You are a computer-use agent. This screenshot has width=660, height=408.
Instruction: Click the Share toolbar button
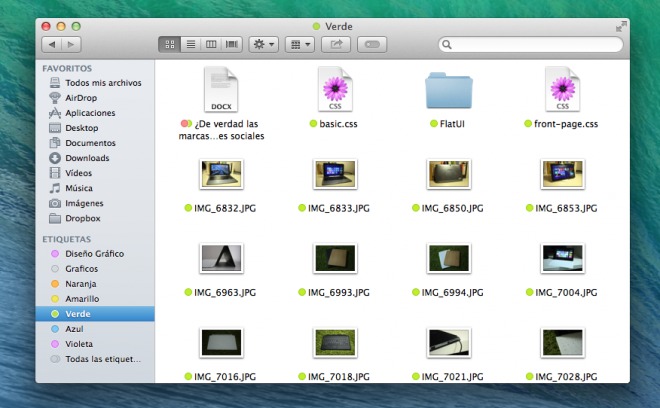336,44
